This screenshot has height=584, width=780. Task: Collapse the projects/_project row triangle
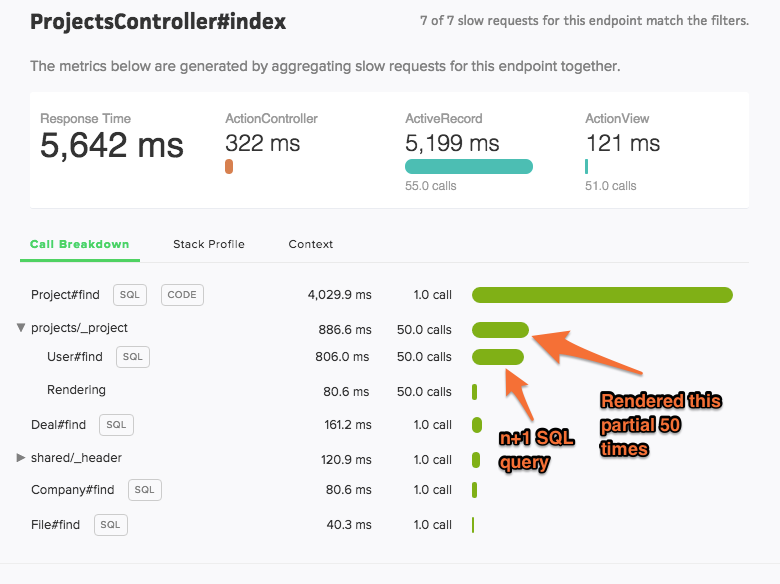(x=20, y=327)
